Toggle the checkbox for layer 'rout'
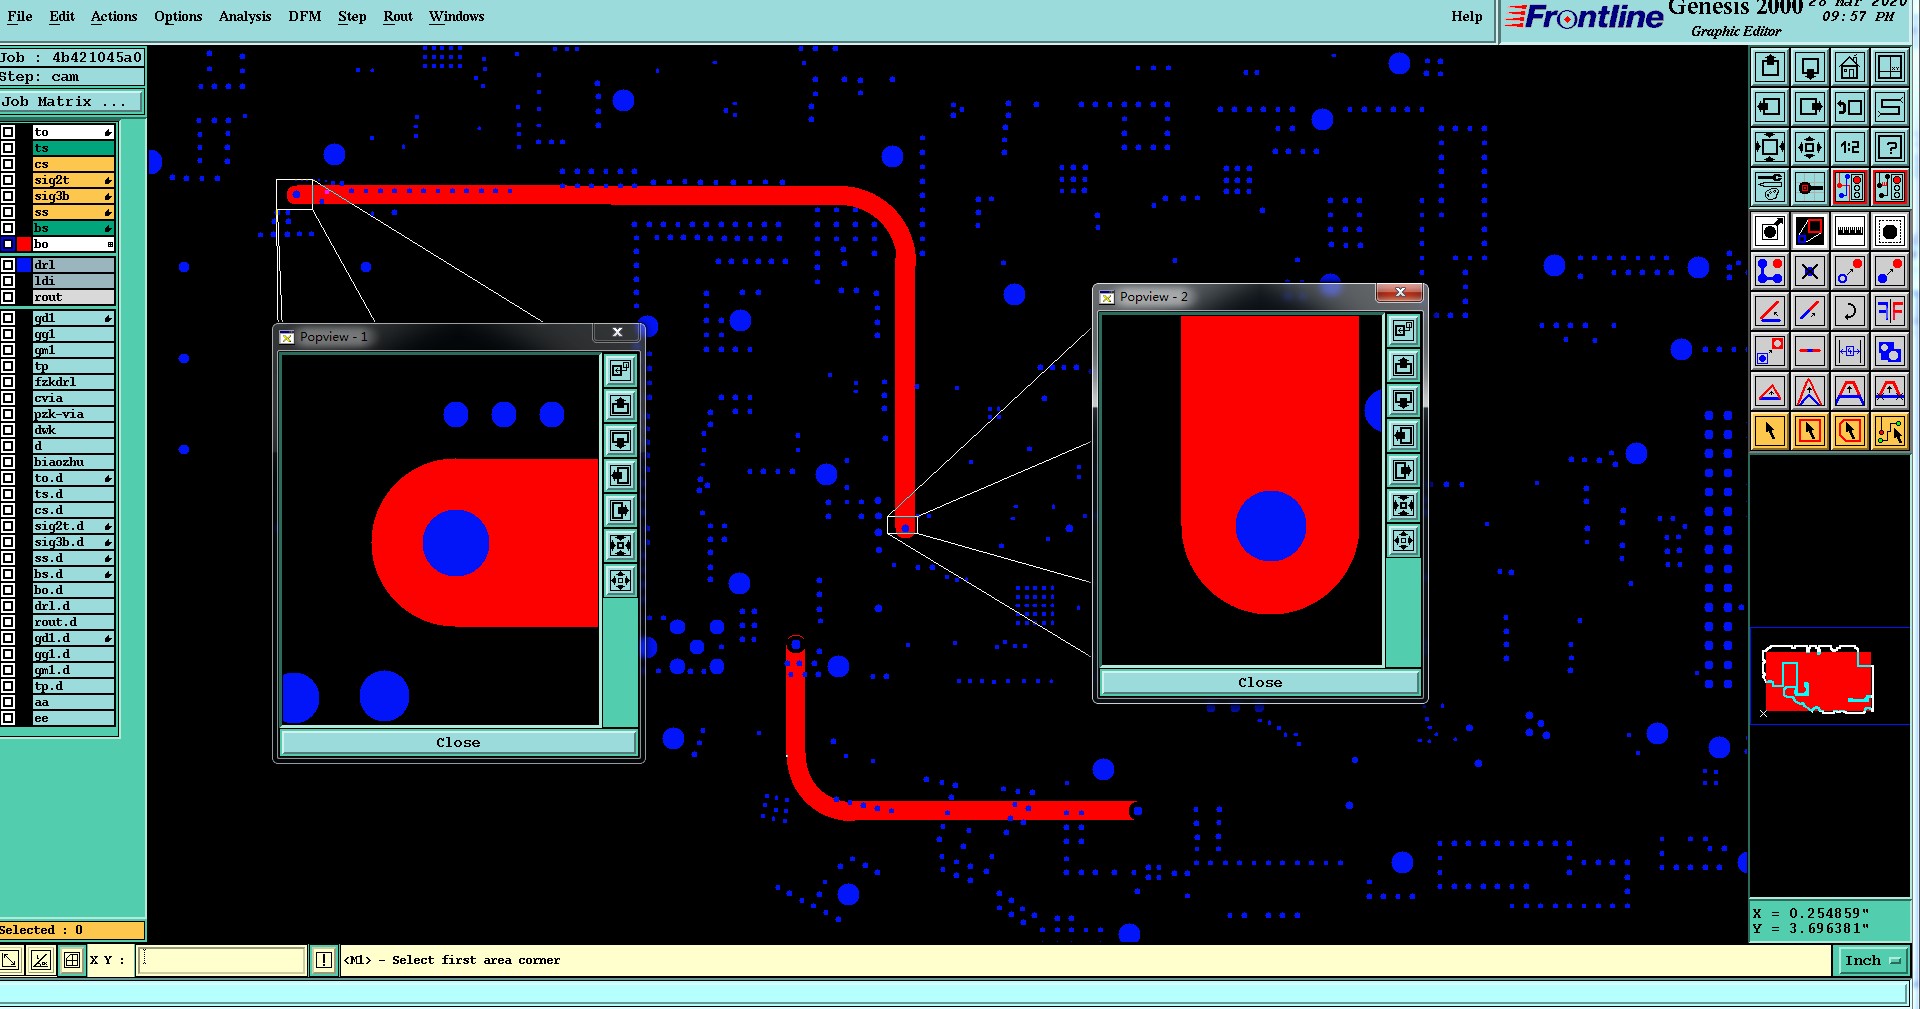 point(8,297)
